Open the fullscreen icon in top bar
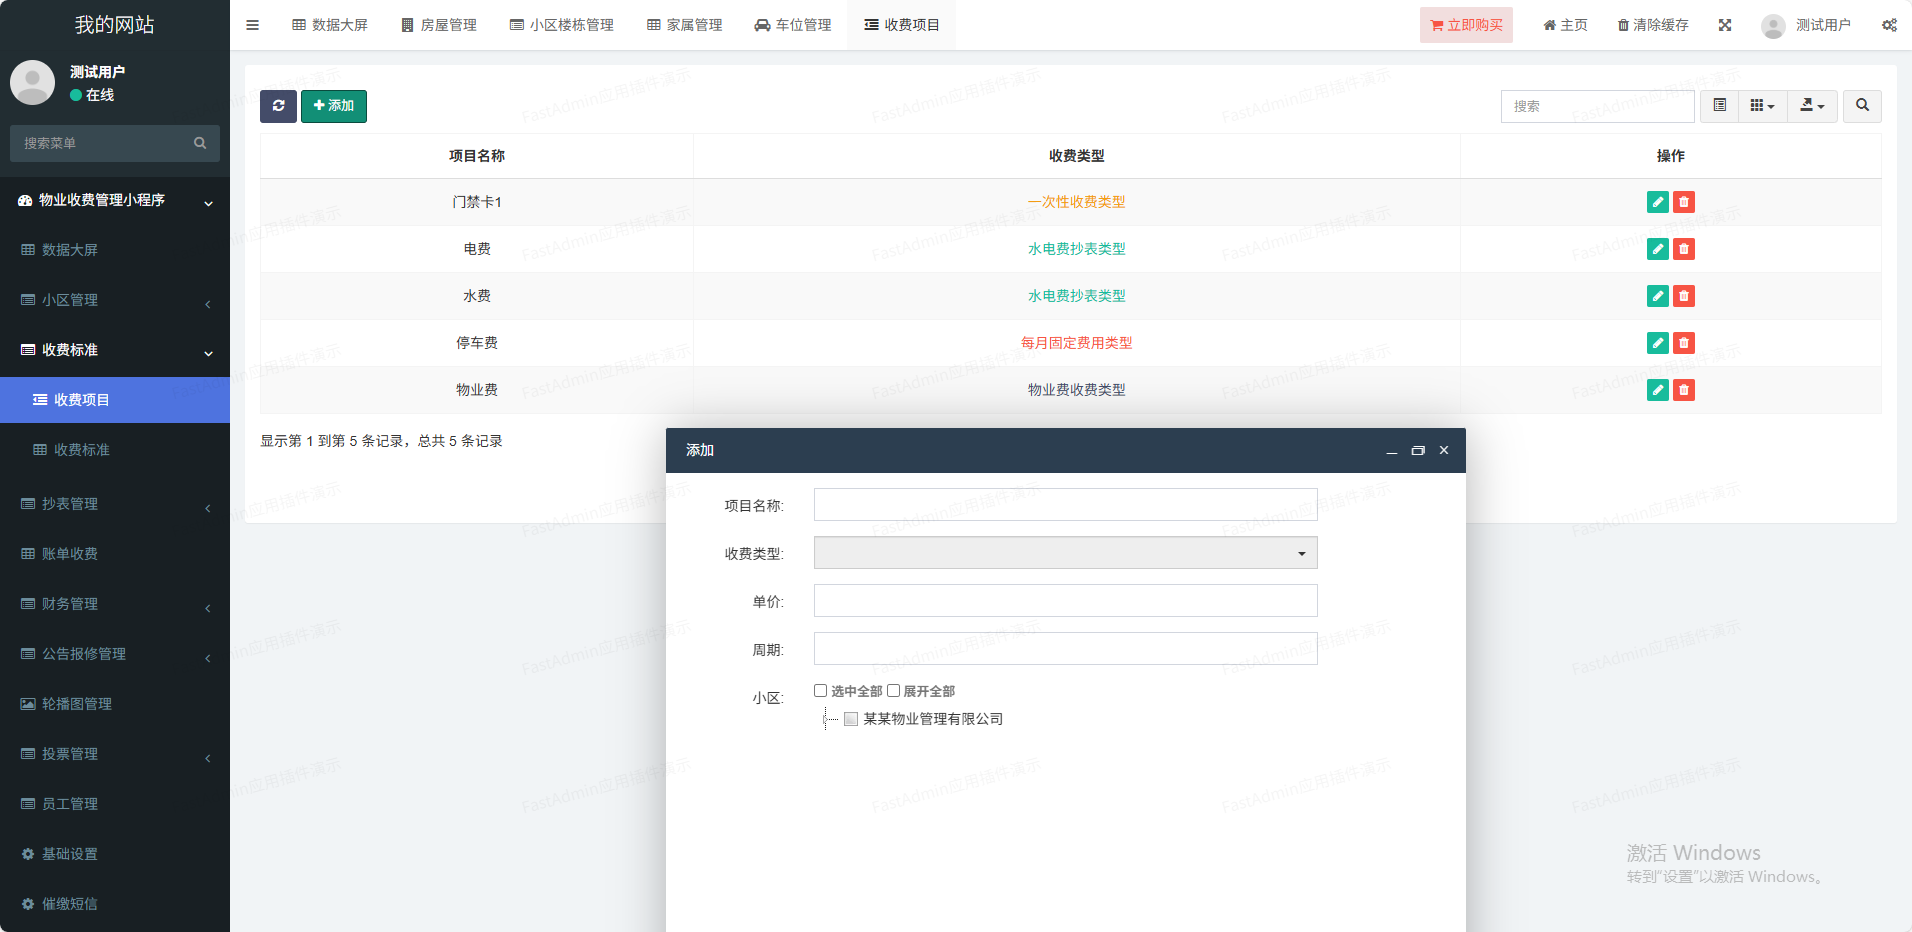Image resolution: width=1912 pixels, height=932 pixels. (1725, 25)
